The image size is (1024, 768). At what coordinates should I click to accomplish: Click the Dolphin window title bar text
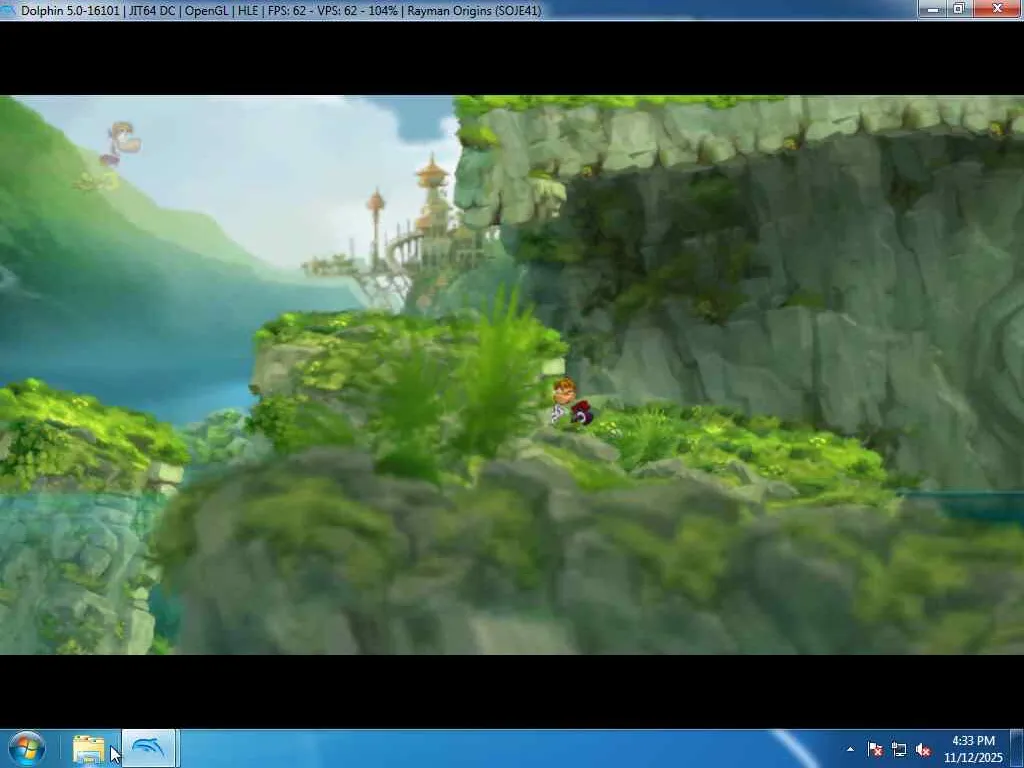point(281,10)
